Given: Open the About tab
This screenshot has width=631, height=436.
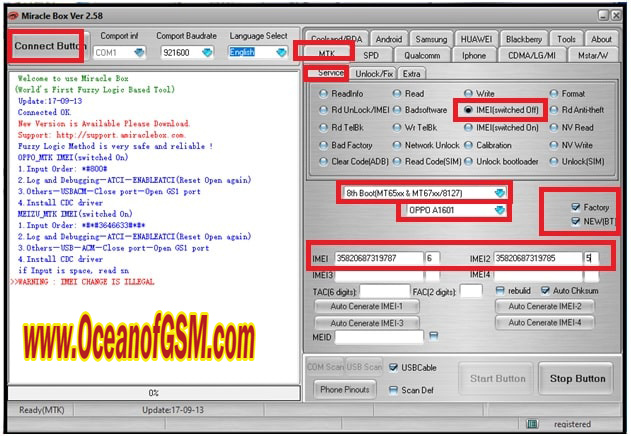Looking at the screenshot, I should click(601, 39).
